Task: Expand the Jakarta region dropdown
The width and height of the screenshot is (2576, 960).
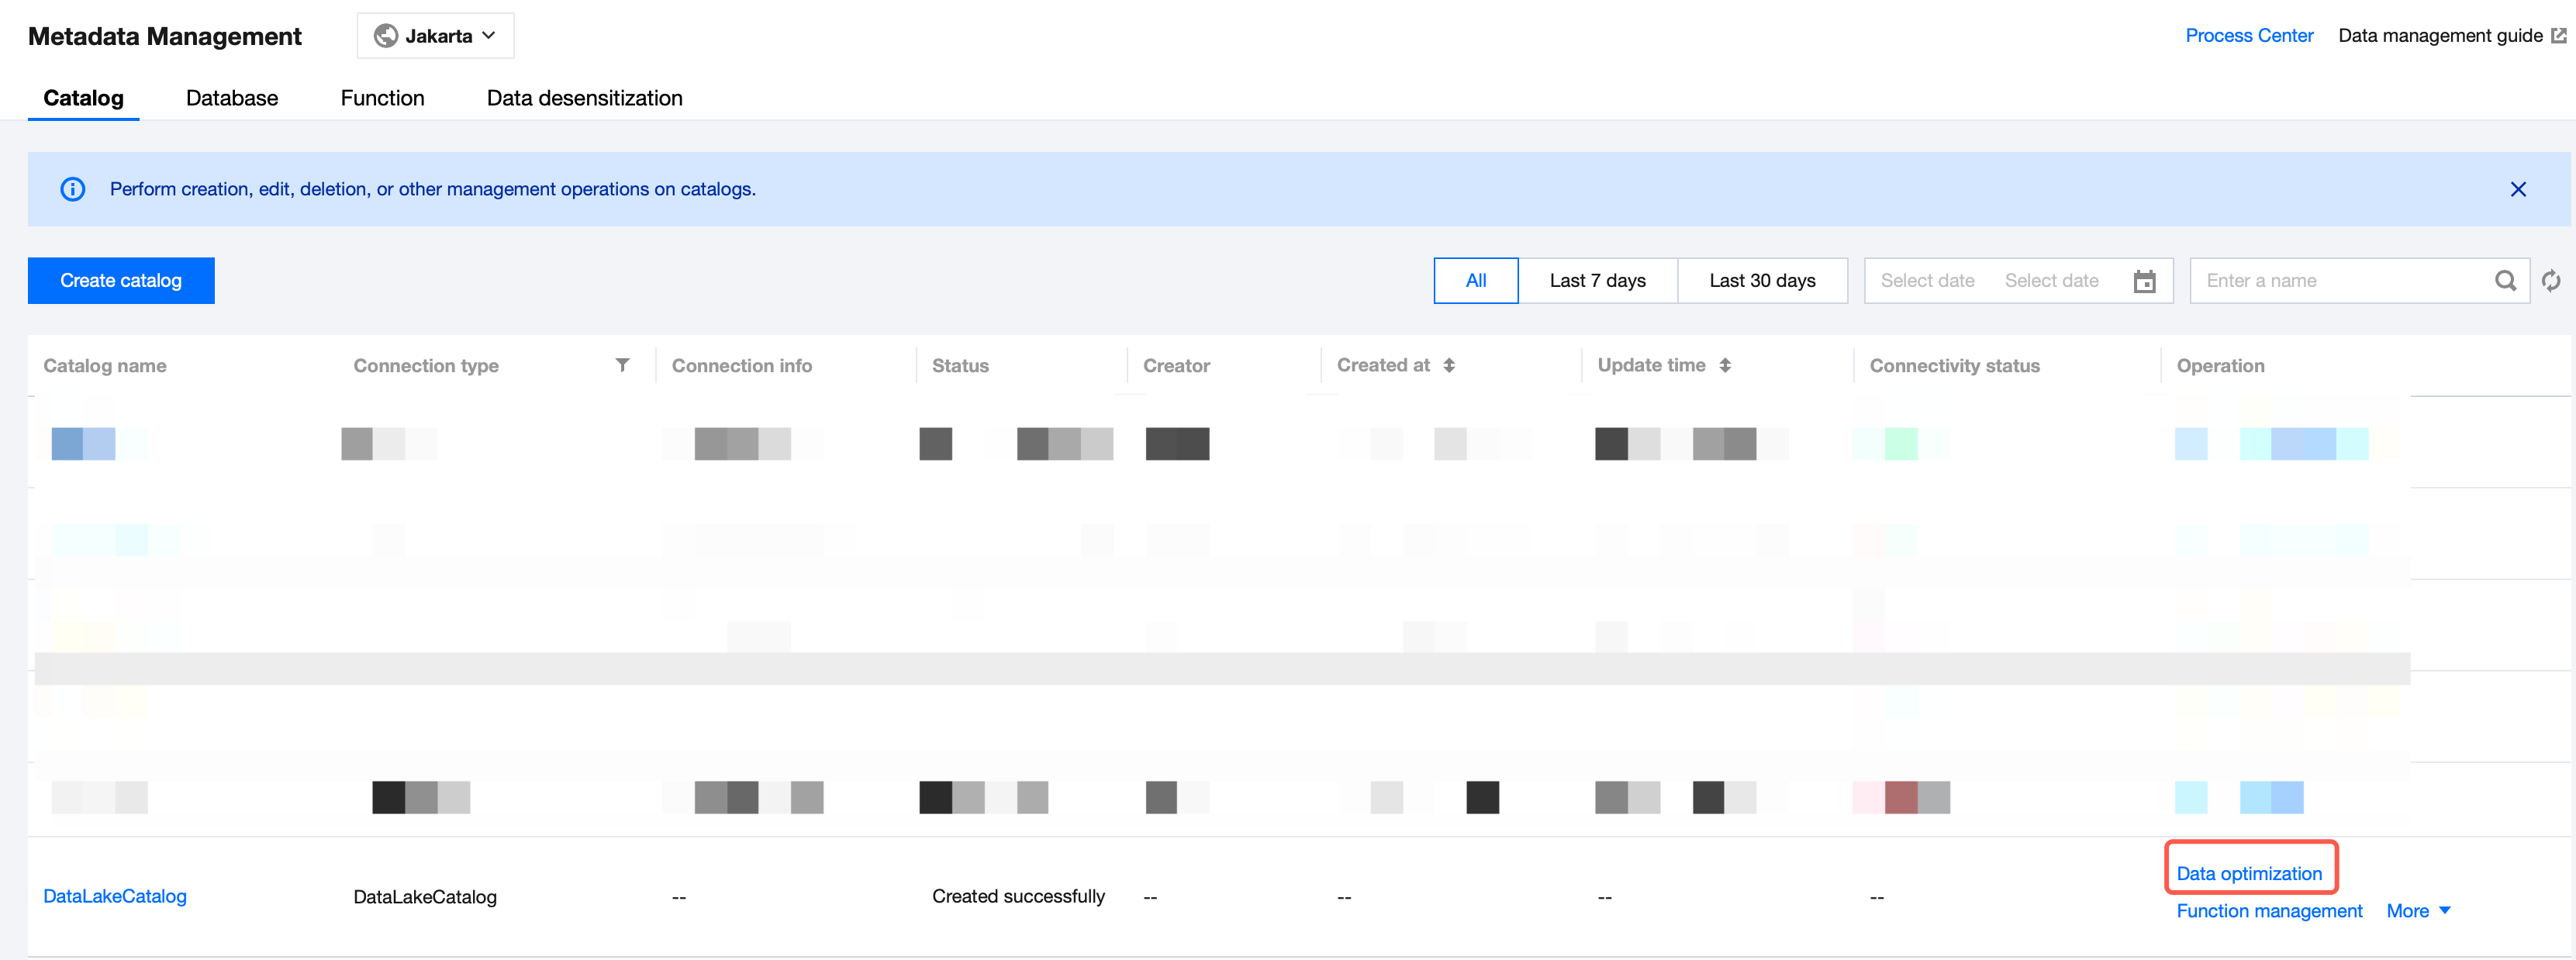Action: [436, 36]
